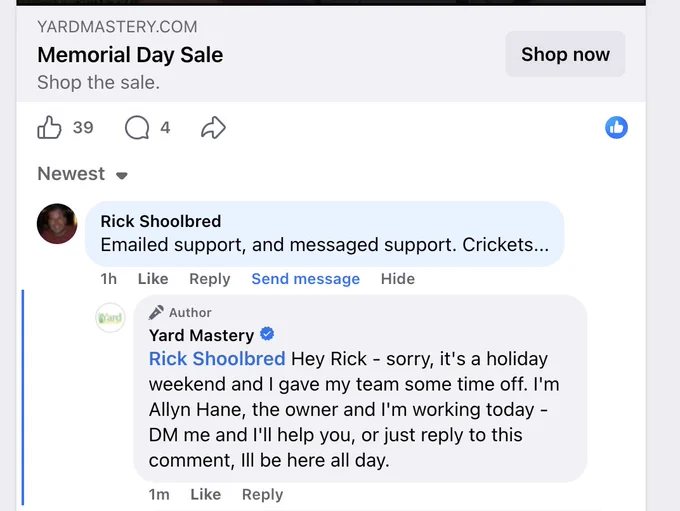Click the blue verified badge by Yard Mastery
Image resolution: width=680 pixels, height=511 pixels.
pos(267,334)
